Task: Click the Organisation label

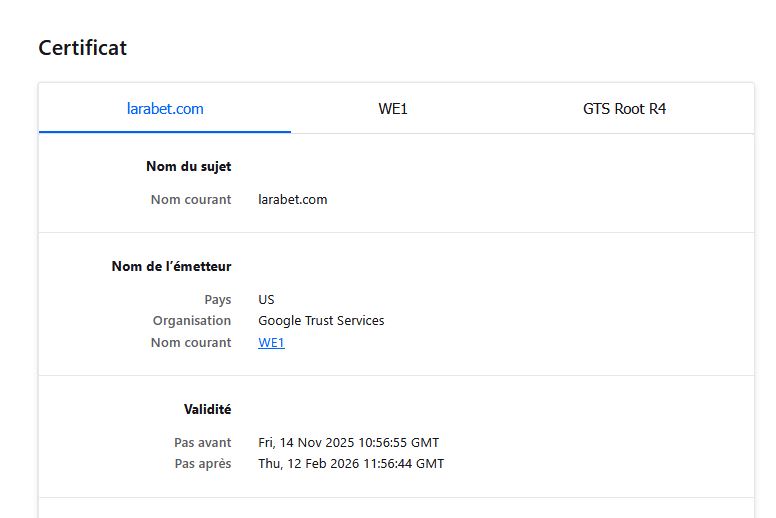Action: tap(192, 321)
